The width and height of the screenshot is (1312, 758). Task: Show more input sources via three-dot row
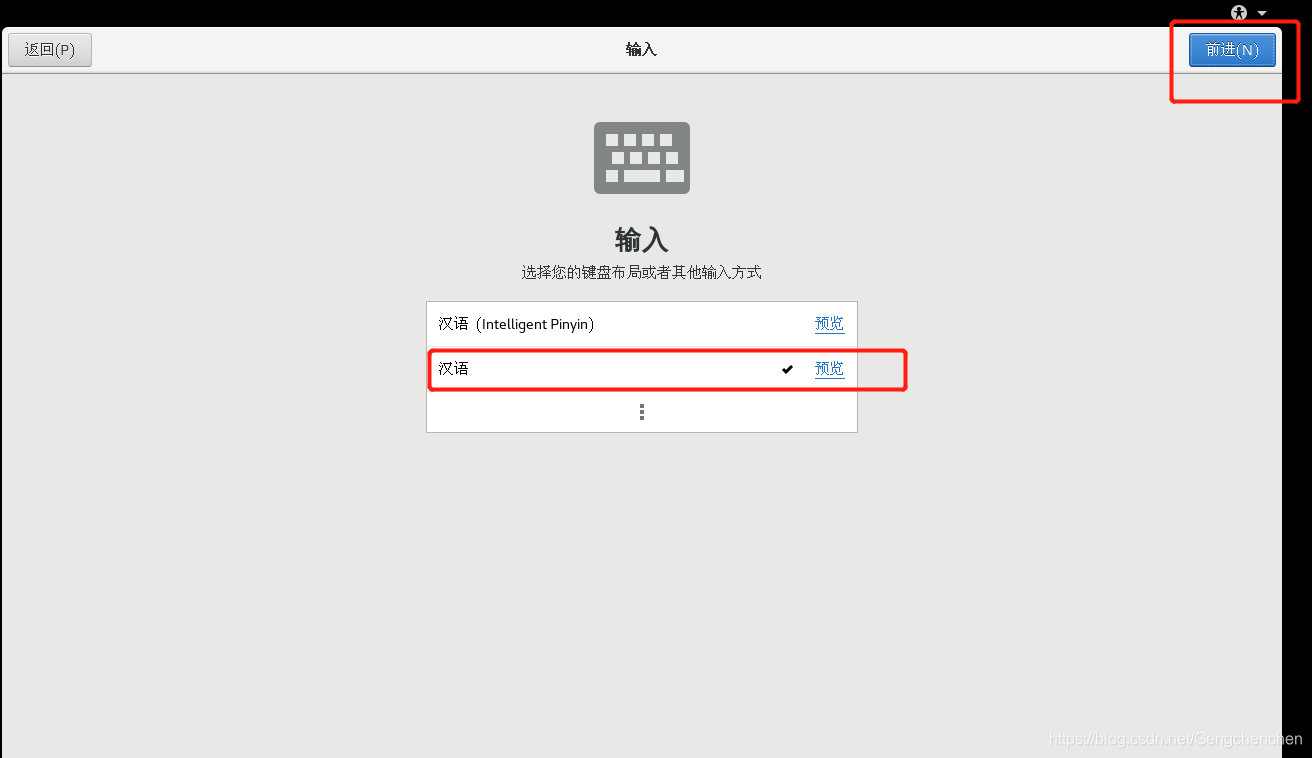(641, 412)
